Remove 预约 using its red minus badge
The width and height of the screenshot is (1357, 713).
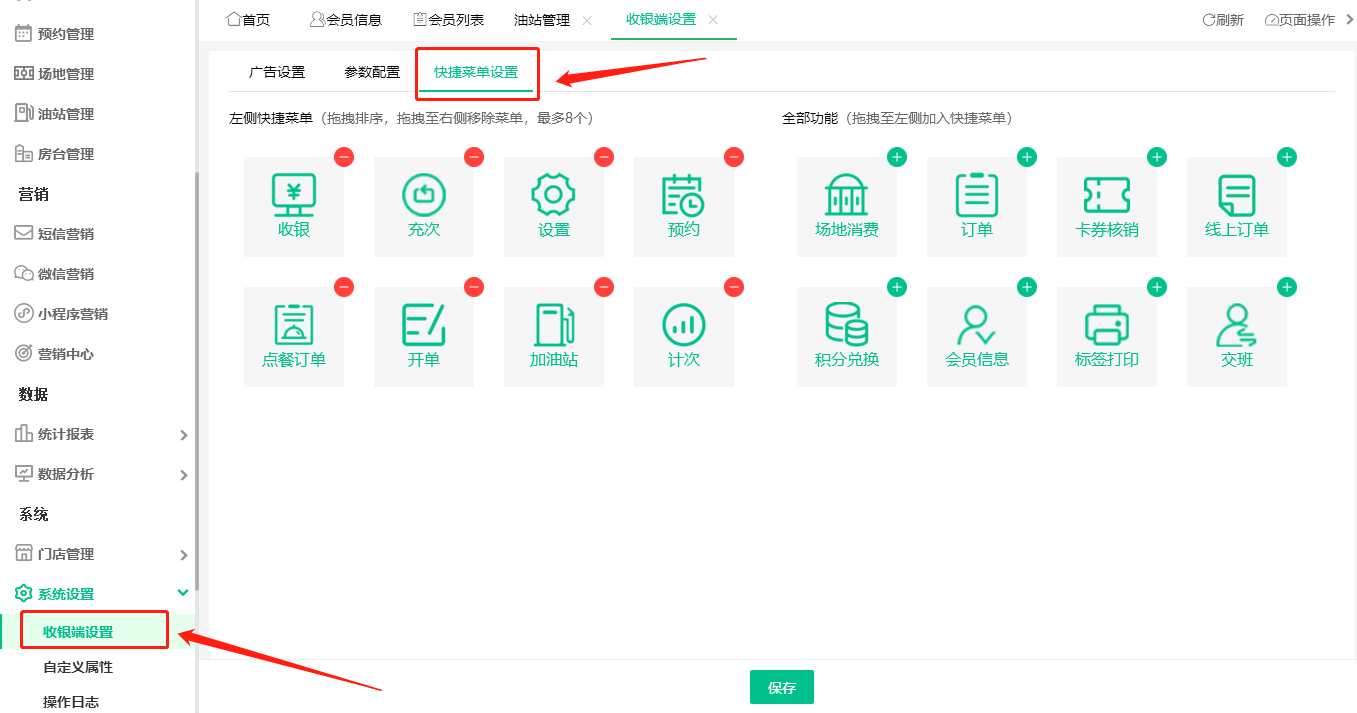pos(733,157)
